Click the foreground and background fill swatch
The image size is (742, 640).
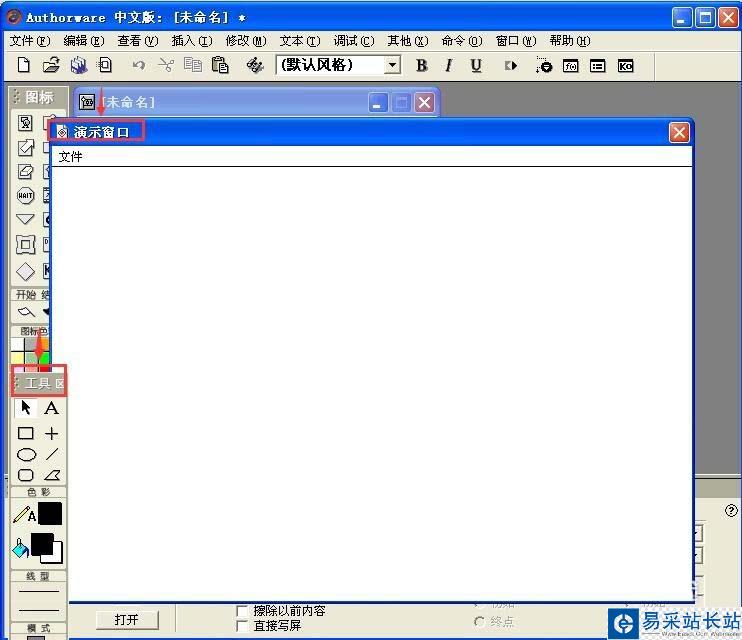46,548
